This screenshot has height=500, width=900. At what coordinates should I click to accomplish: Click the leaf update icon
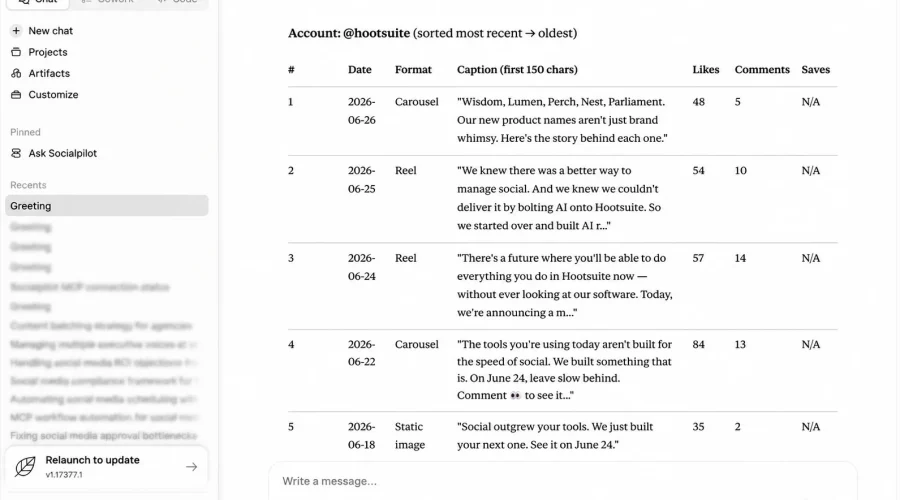25,466
